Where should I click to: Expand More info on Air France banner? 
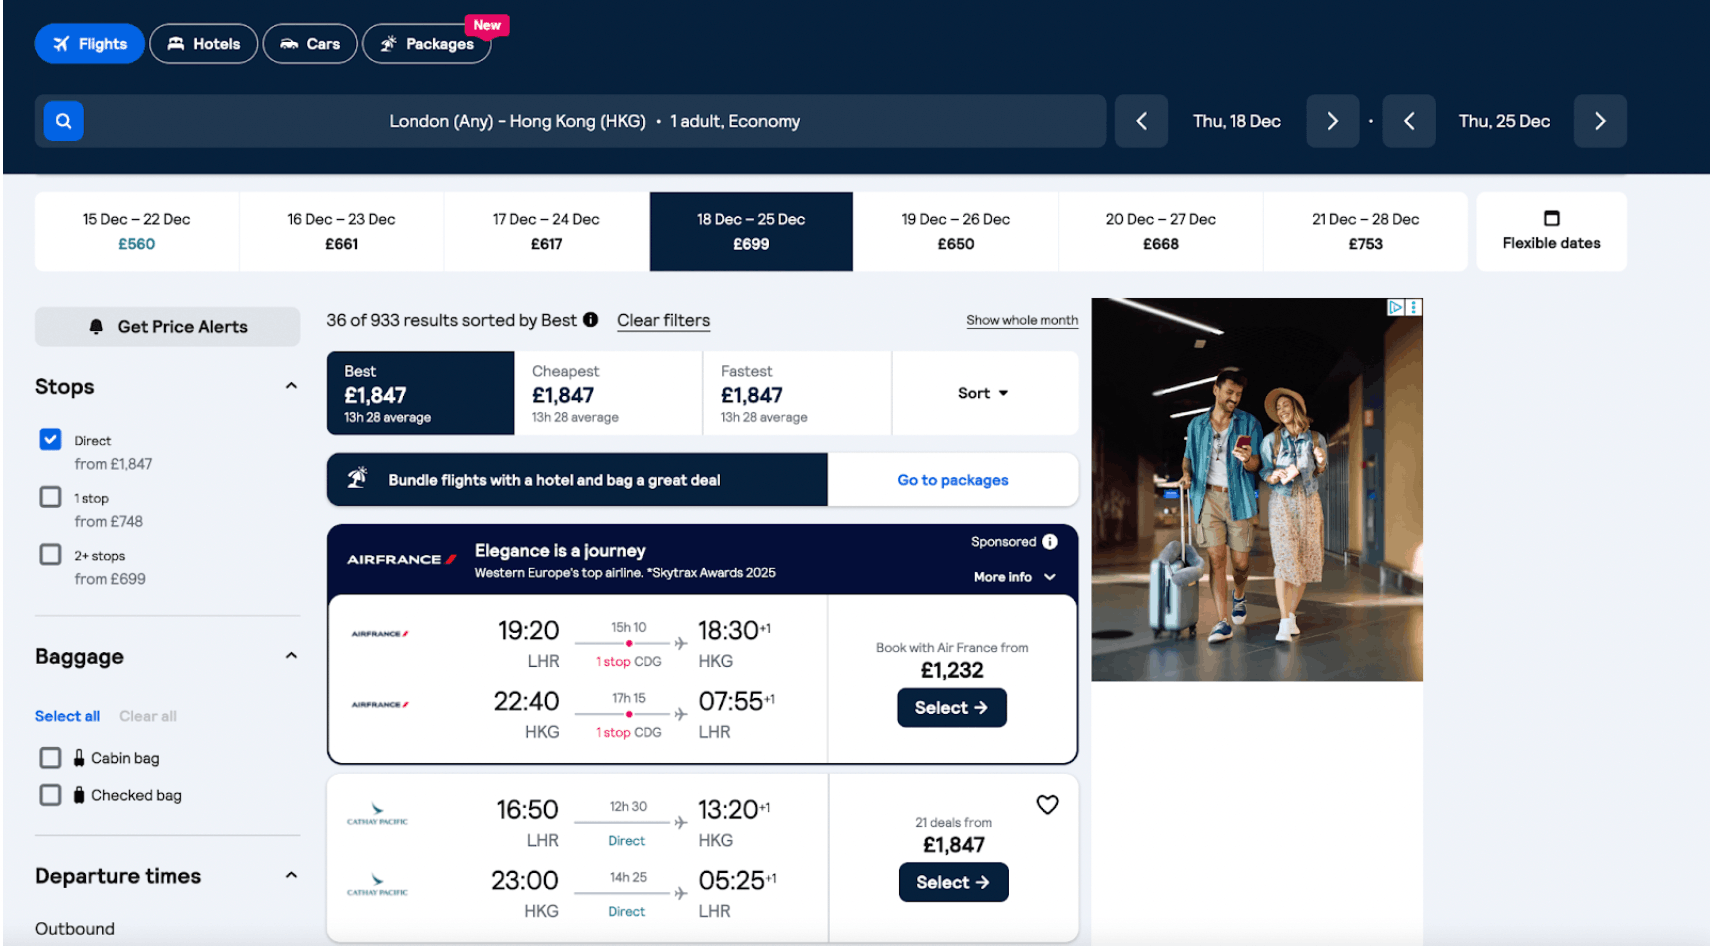pos(1012,577)
